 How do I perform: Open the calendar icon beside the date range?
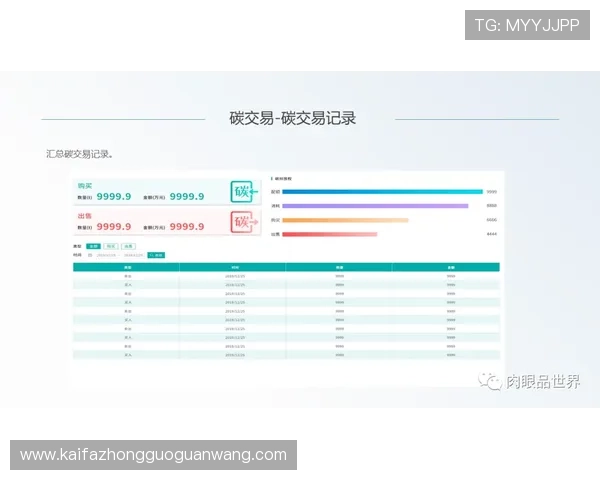(90, 255)
